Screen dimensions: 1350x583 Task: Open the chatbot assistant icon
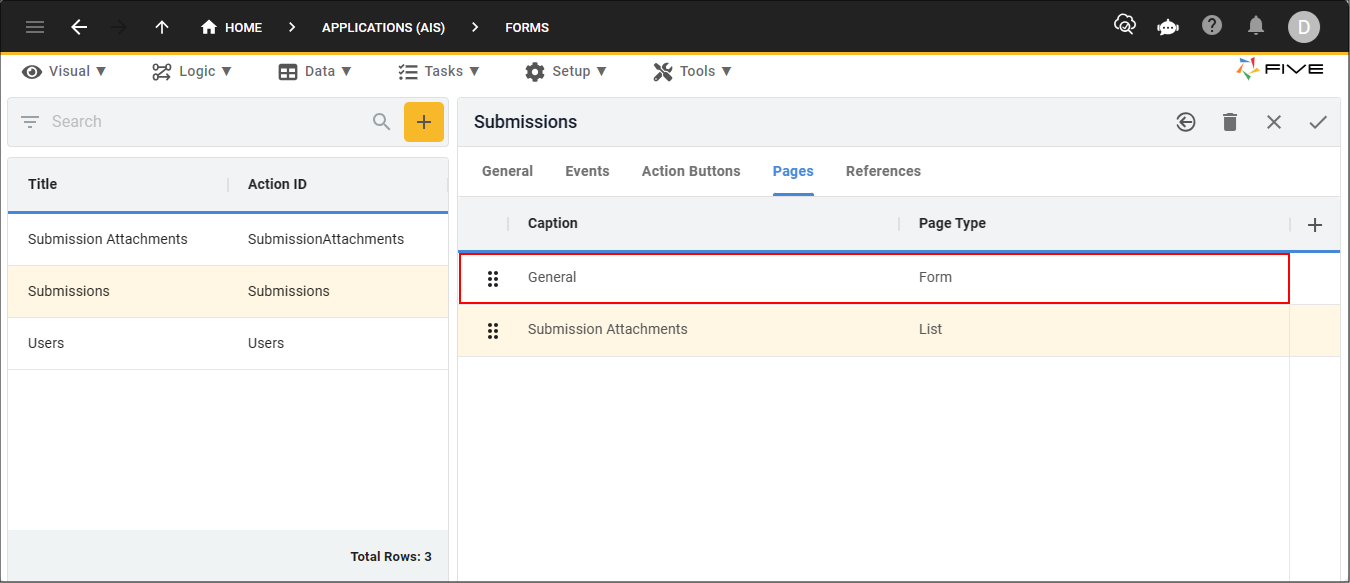(x=1168, y=27)
